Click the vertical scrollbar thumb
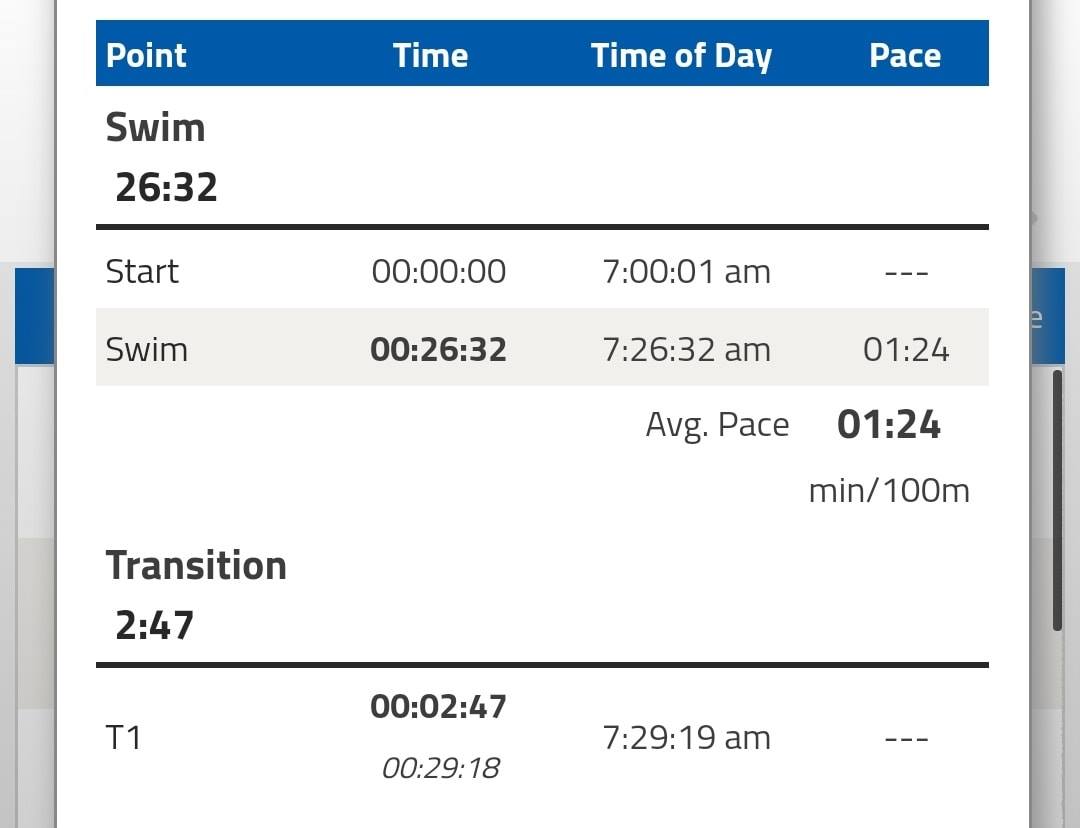 (1057, 500)
